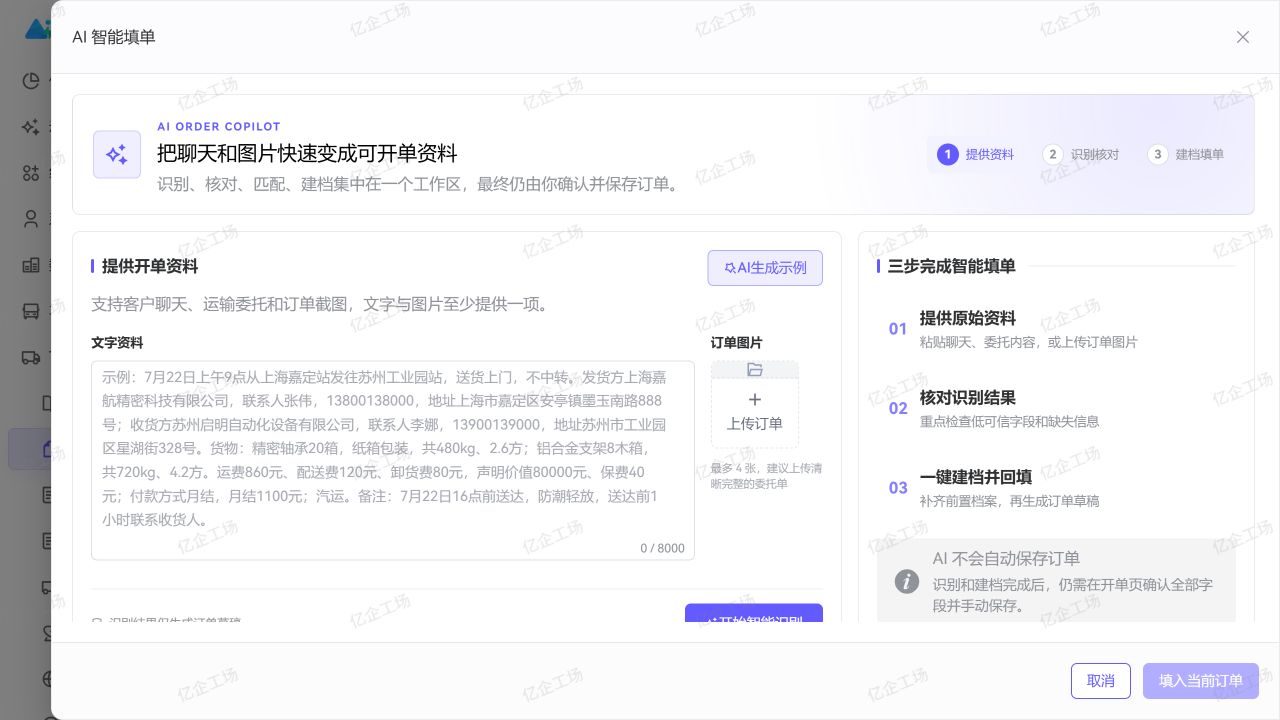Click the info icon beside AI 不会自动保存订单
The width and height of the screenshot is (1280, 720).
(907, 581)
